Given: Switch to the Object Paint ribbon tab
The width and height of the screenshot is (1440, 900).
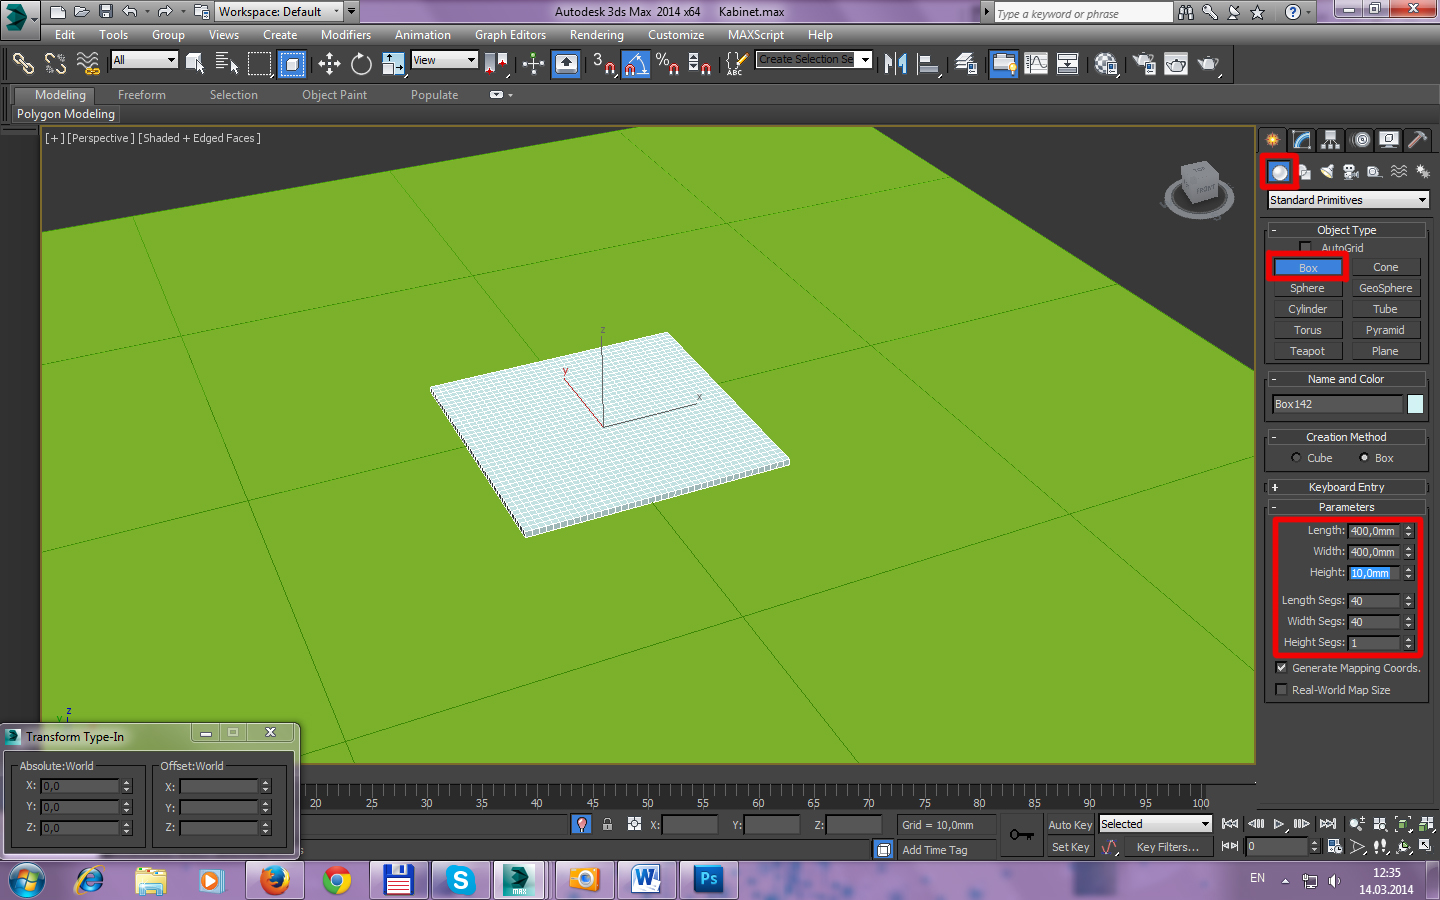Looking at the screenshot, I should [334, 95].
